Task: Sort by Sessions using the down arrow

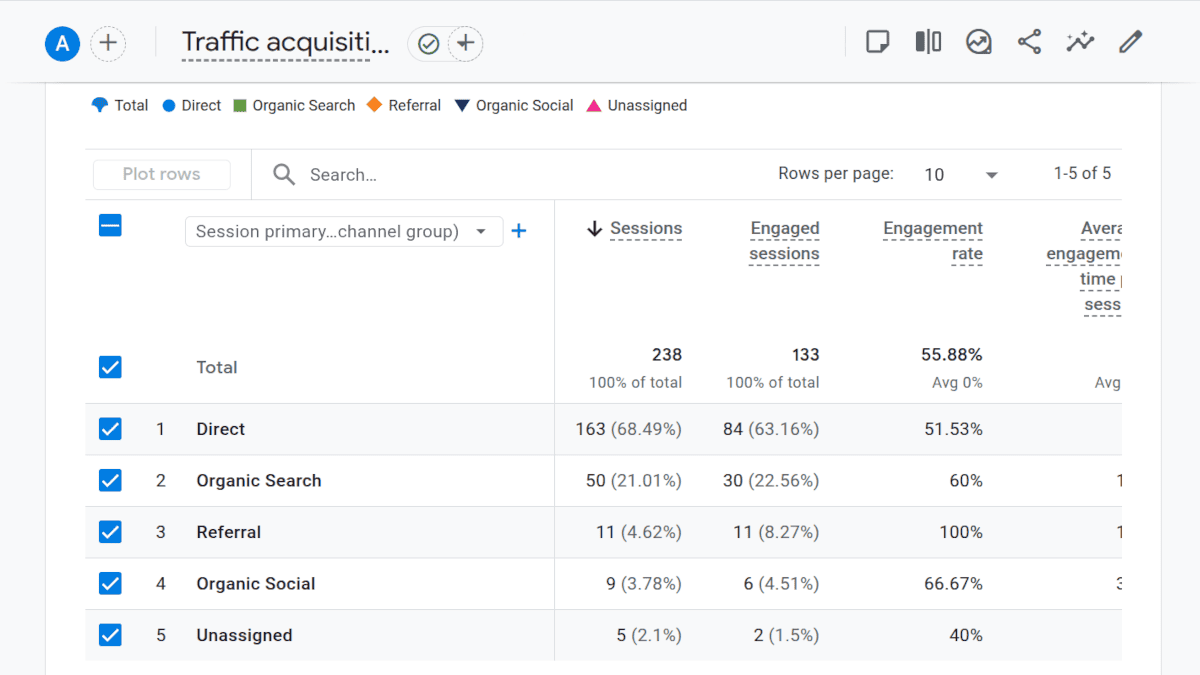Action: point(593,228)
